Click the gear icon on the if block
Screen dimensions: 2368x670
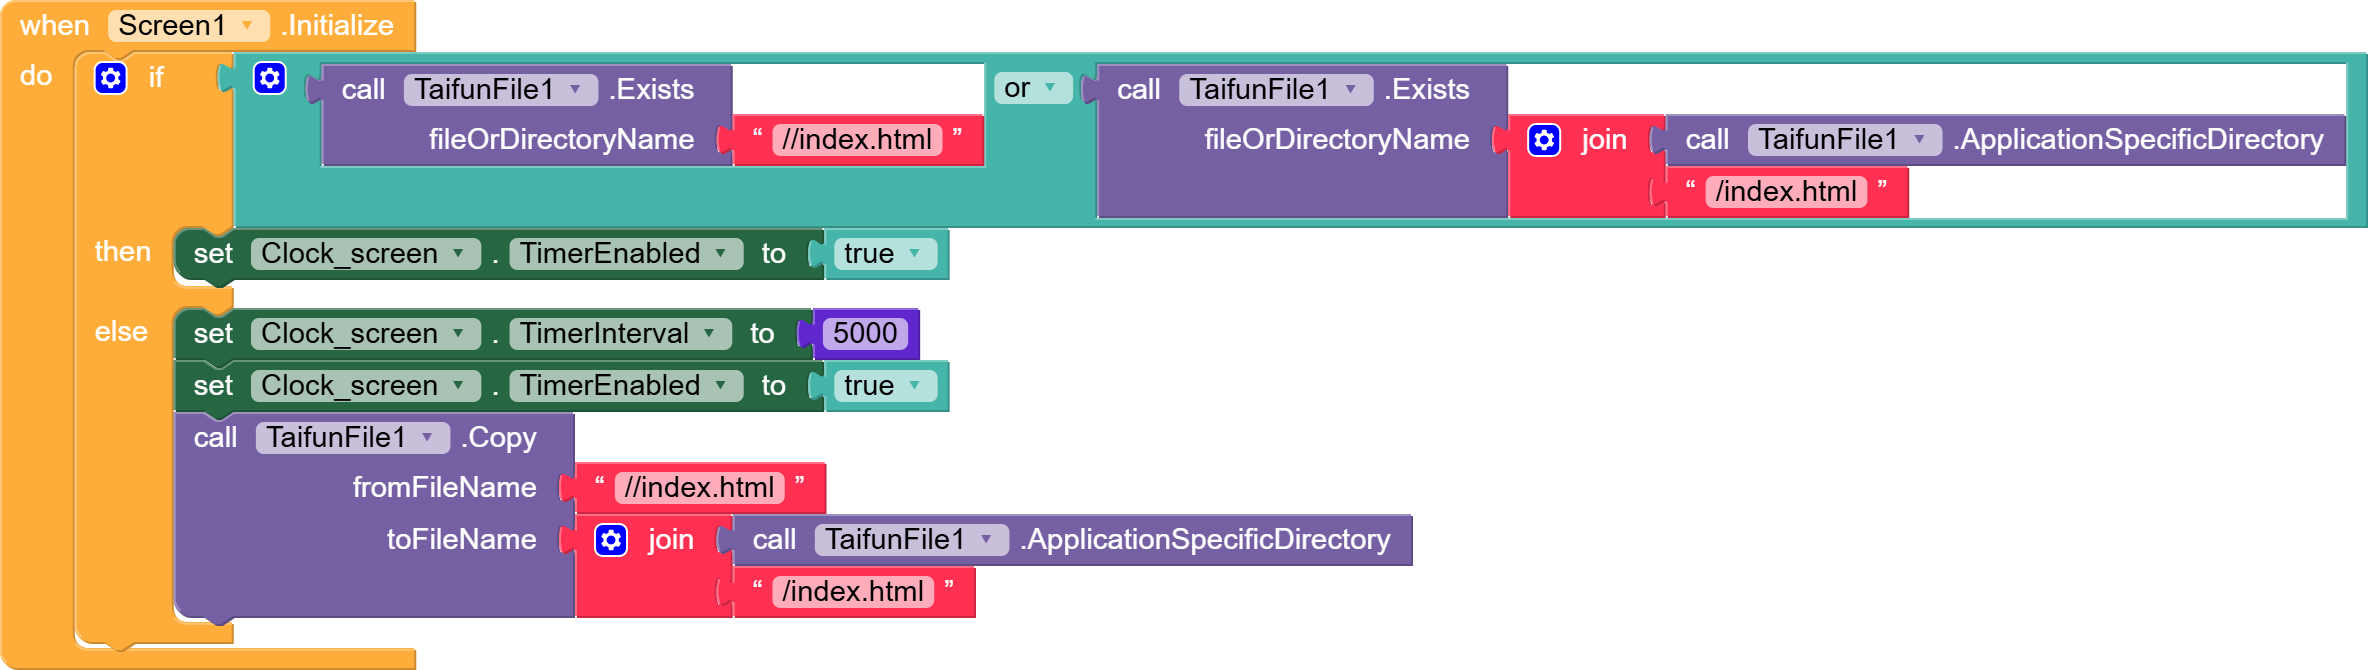click(110, 78)
